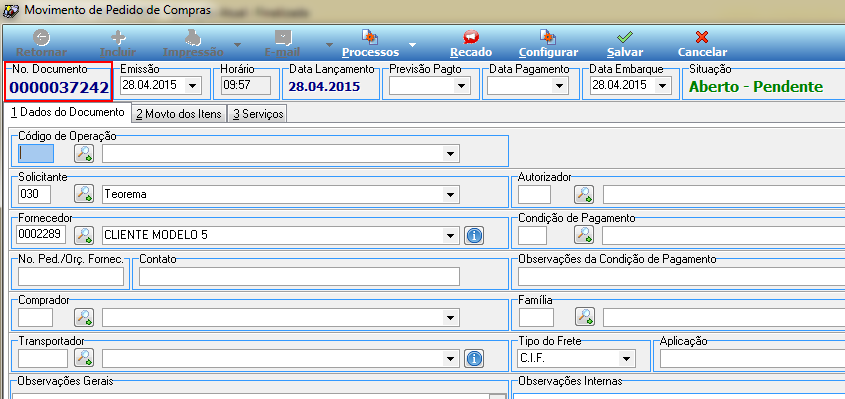Expand the E-mail dropdown arrow

(329, 45)
